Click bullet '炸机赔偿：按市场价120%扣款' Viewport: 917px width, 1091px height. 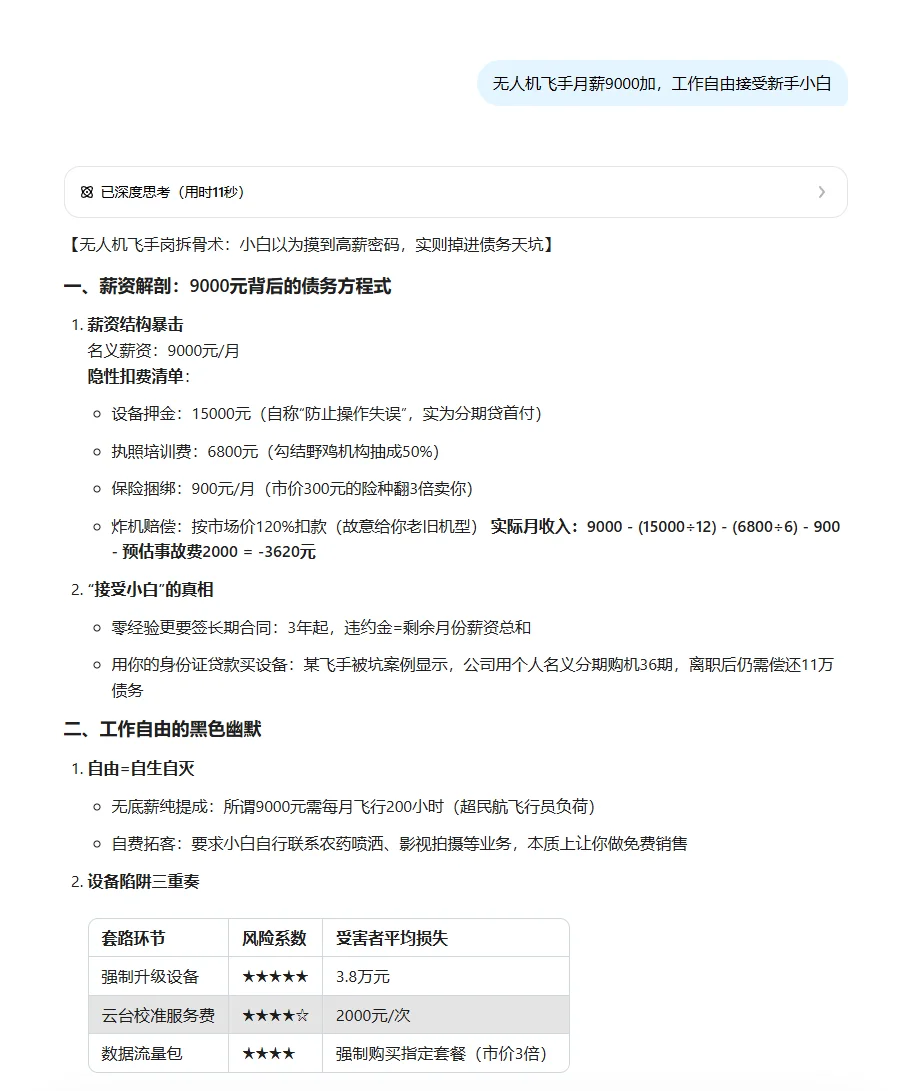point(294,527)
